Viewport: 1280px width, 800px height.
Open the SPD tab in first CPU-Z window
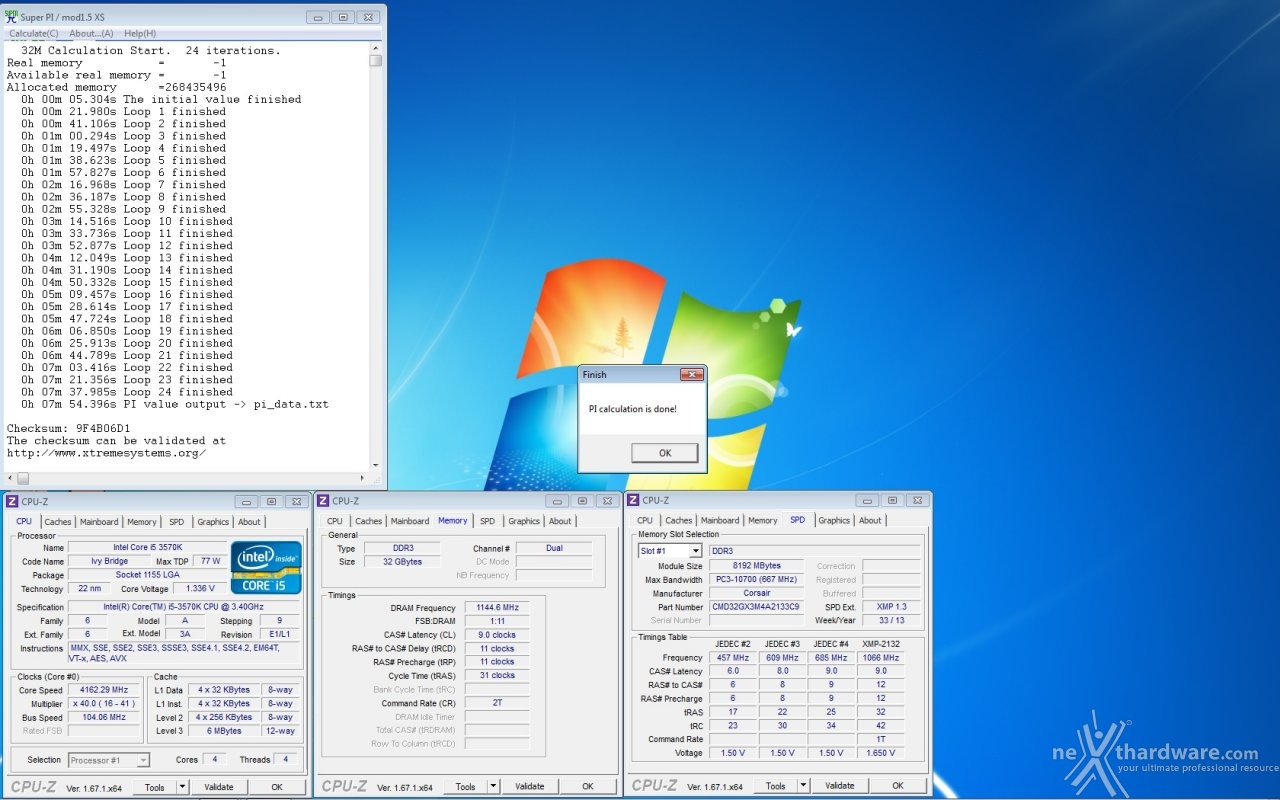click(x=176, y=522)
